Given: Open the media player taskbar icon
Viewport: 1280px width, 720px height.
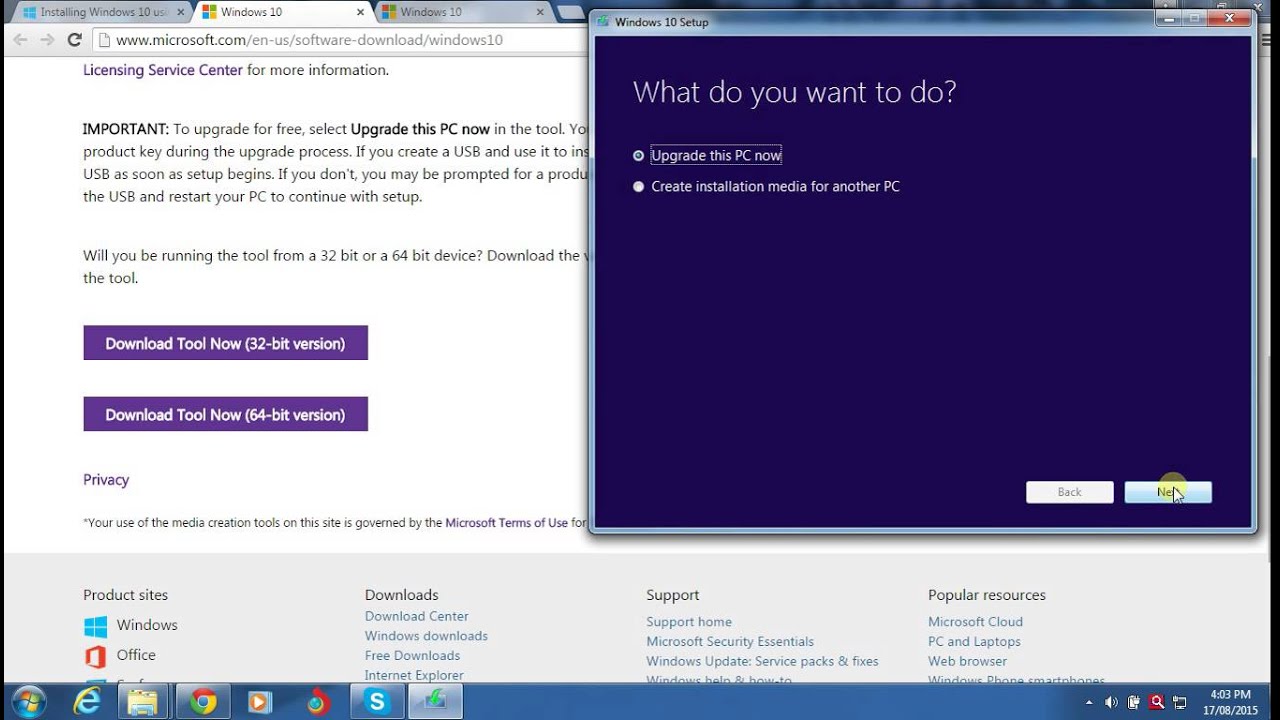Looking at the screenshot, I should (260, 702).
